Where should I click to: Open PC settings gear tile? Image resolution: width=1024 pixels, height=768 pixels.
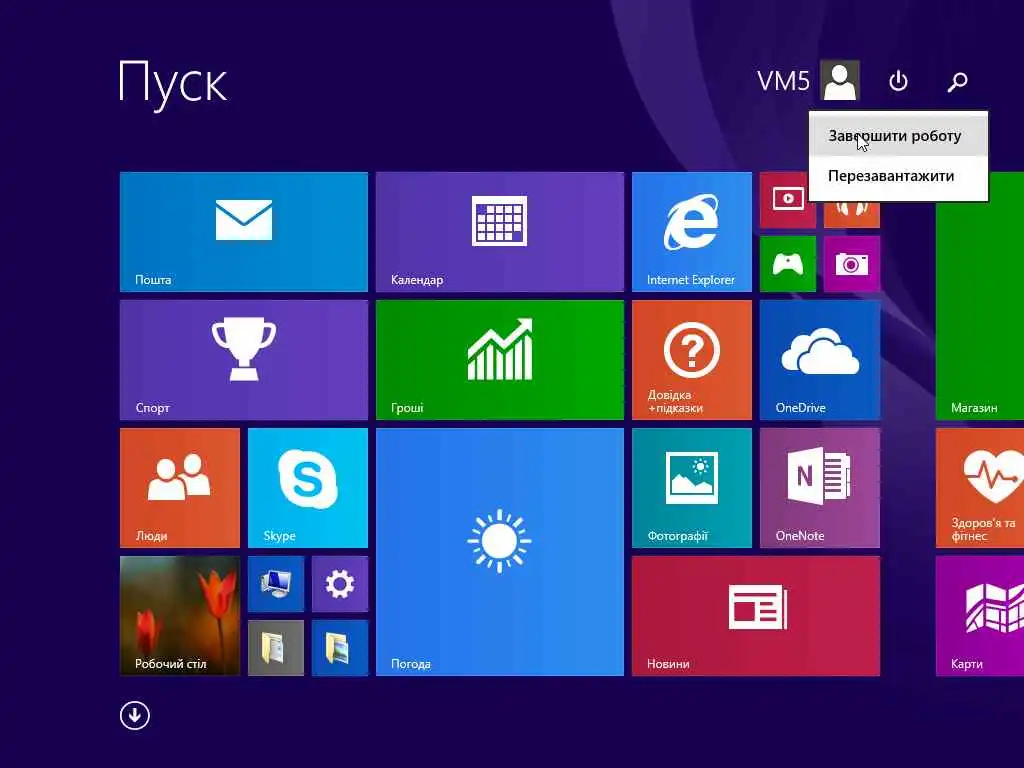point(340,584)
